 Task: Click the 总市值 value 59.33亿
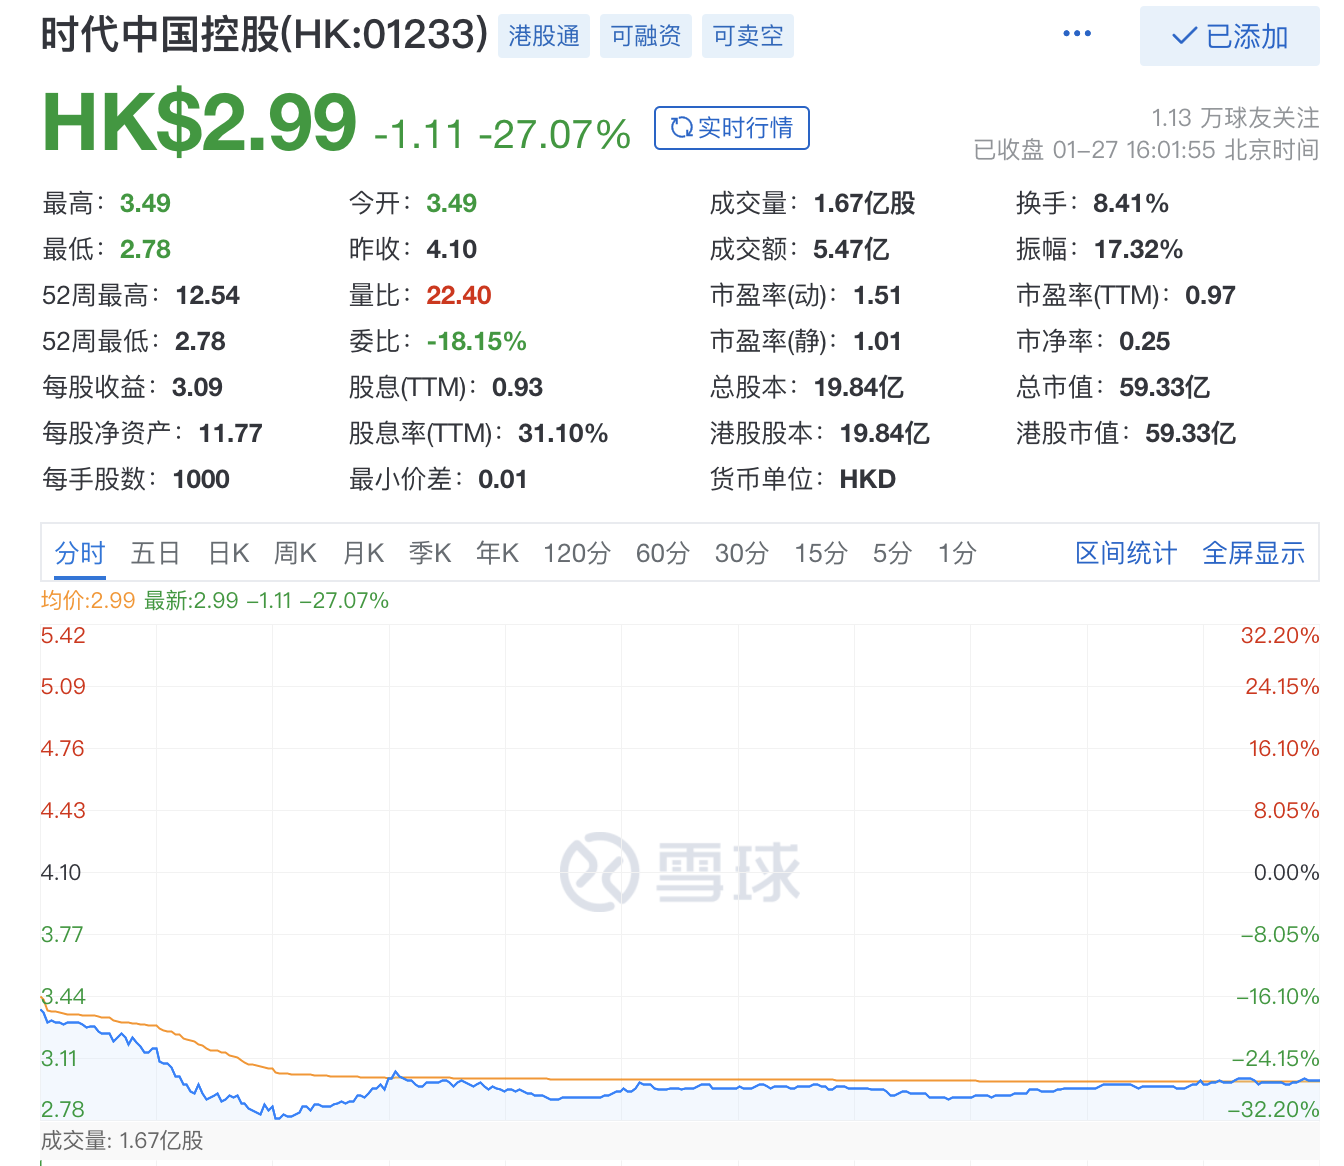point(1164,388)
